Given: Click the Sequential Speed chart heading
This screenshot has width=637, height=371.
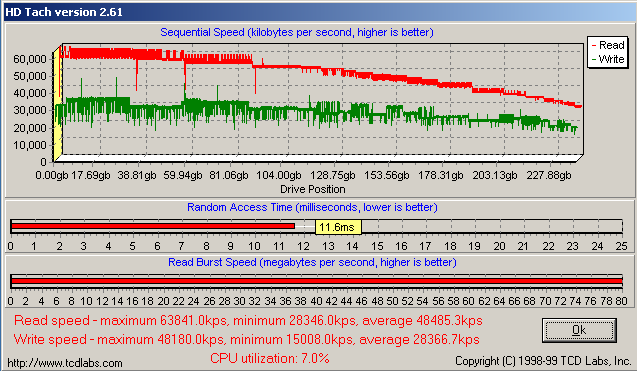Looking at the screenshot, I should (x=297, y=33).
